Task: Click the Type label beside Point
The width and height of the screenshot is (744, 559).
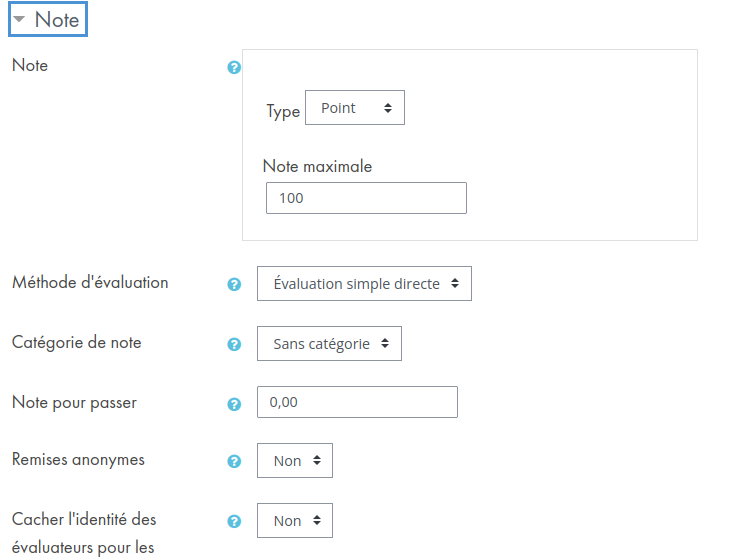Action: point(283,111)
